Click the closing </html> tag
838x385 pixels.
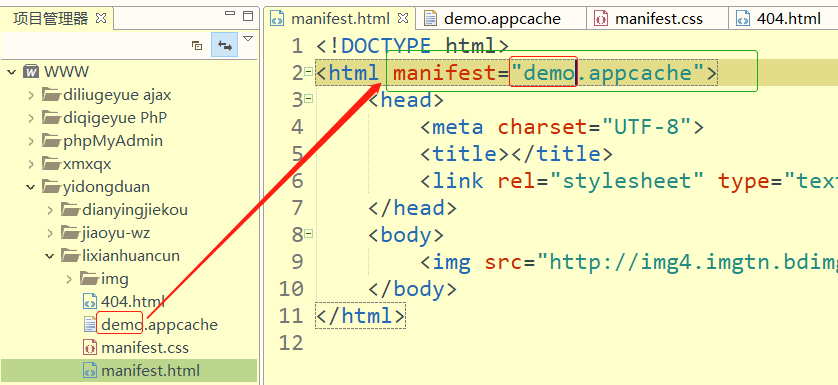coord(361,316)
